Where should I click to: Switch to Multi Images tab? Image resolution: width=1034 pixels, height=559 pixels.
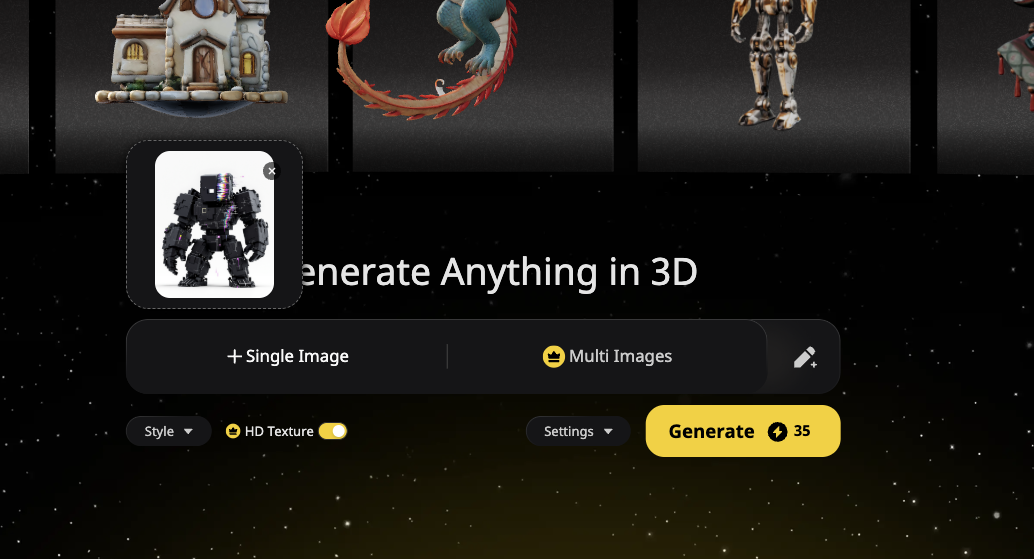607,357
